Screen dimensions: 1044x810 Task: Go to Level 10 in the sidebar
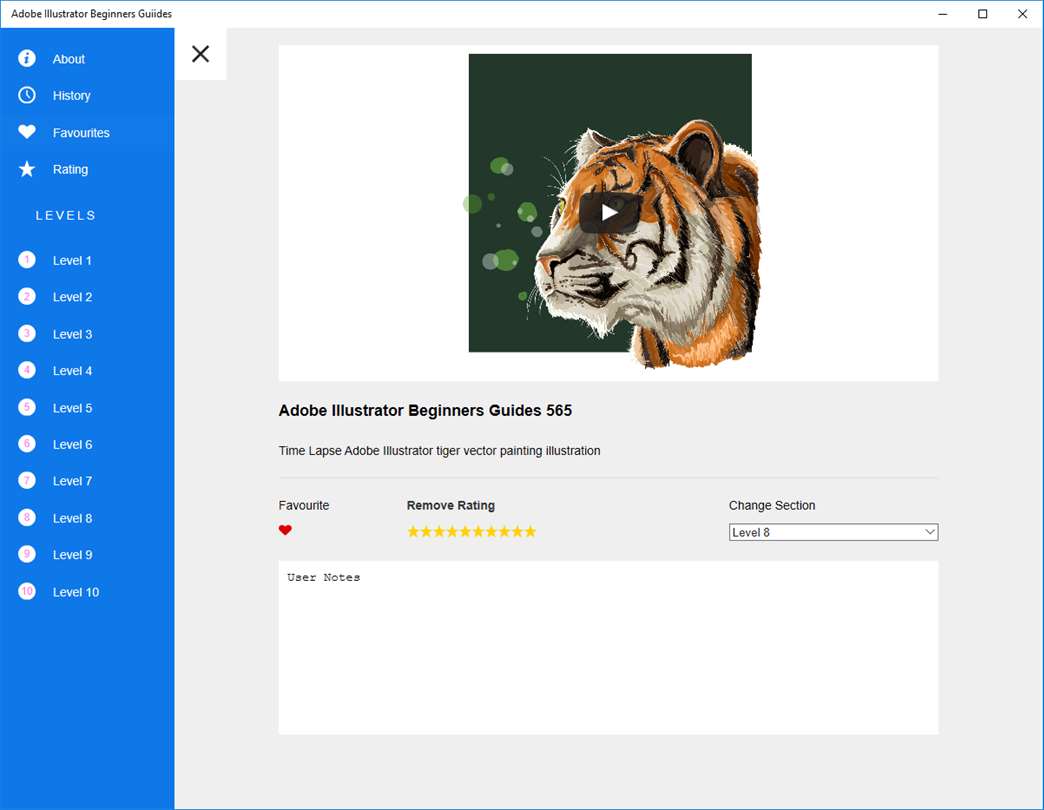(x=87, y=592)
